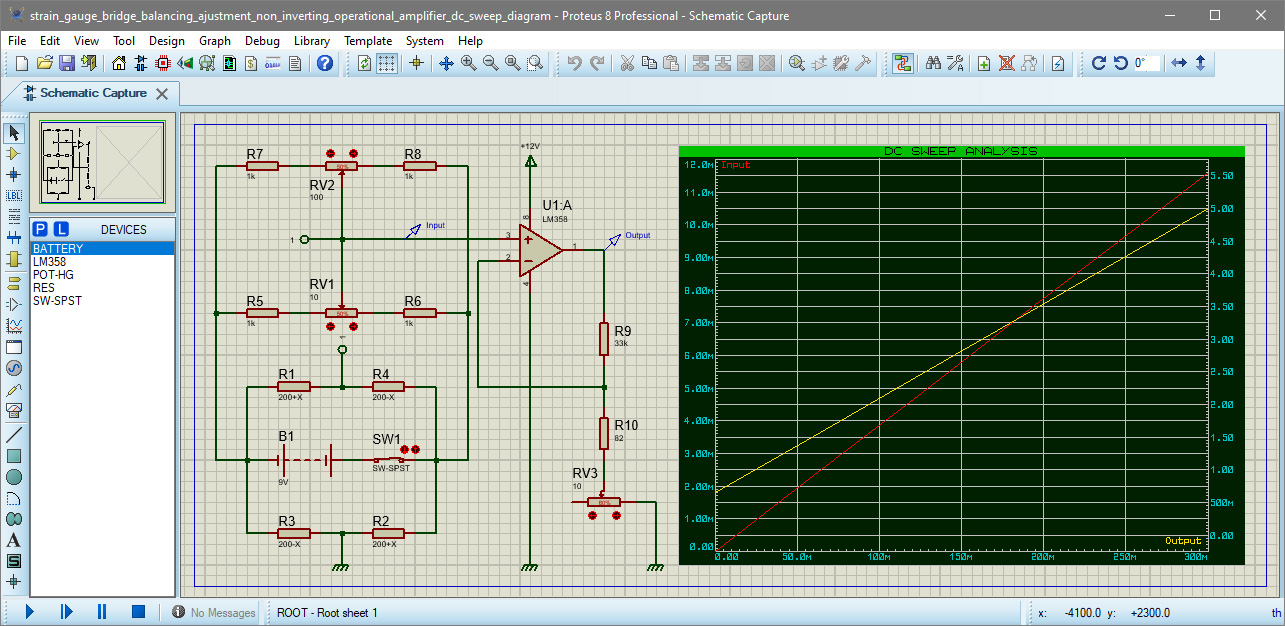Click the Undo arrow icon
1285x626 pixels.
pos(574,63)
